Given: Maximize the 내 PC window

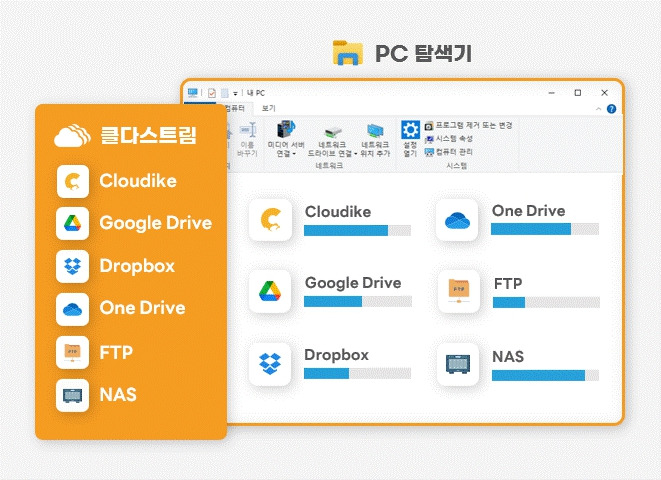Looking at the screenshot, I should pos(578,93).
